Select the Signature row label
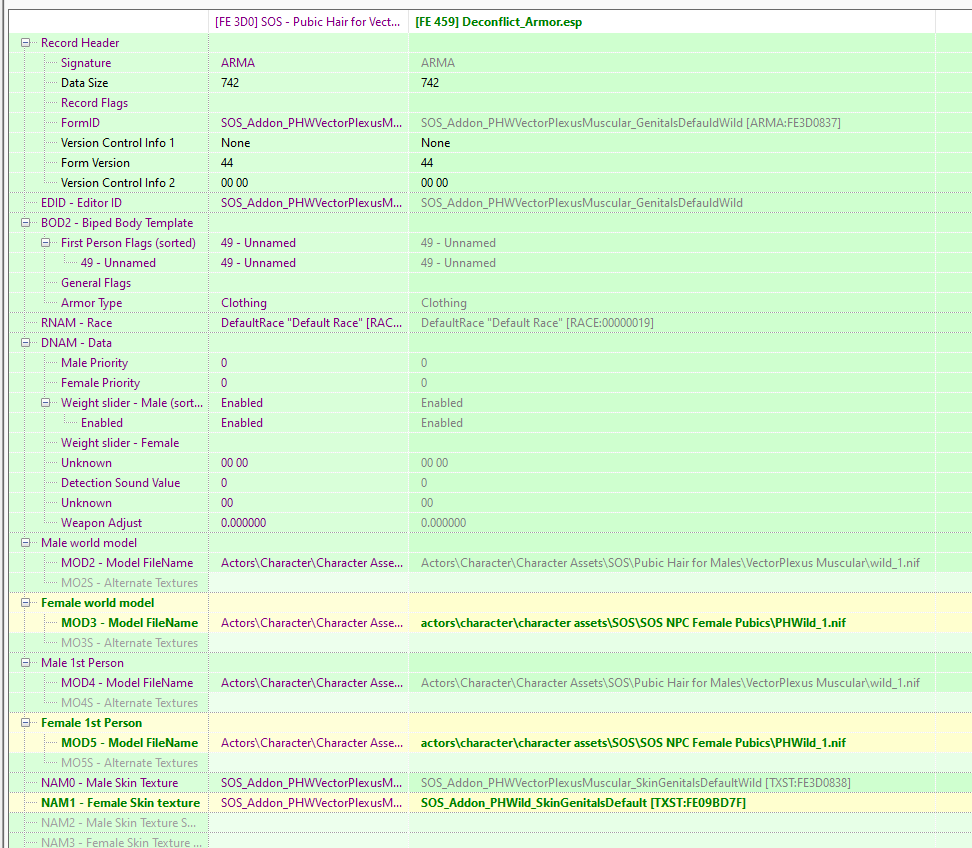The image size is (972, 848). (x=86, y=63)
